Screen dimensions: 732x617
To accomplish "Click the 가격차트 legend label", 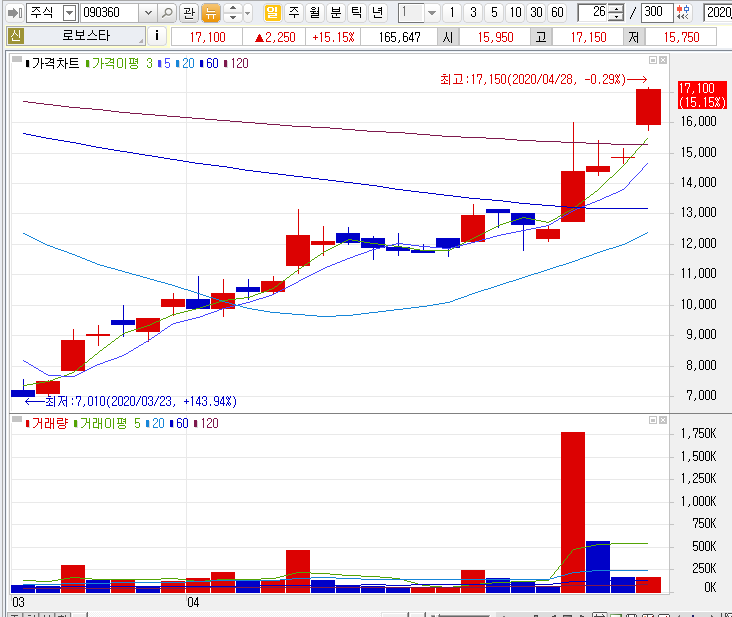I will (52, 63).
